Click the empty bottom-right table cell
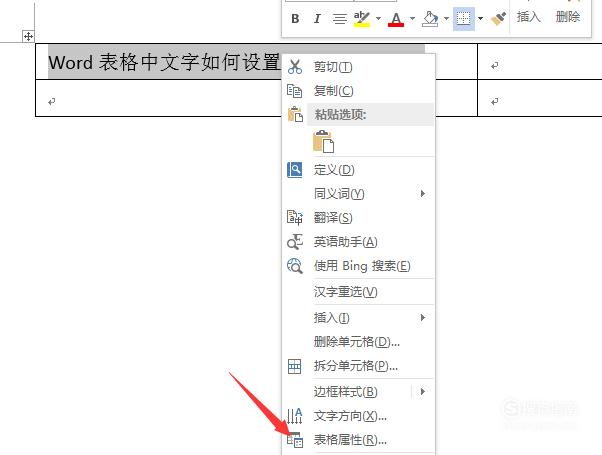602x455 pixels. click(x=540, y=98)
